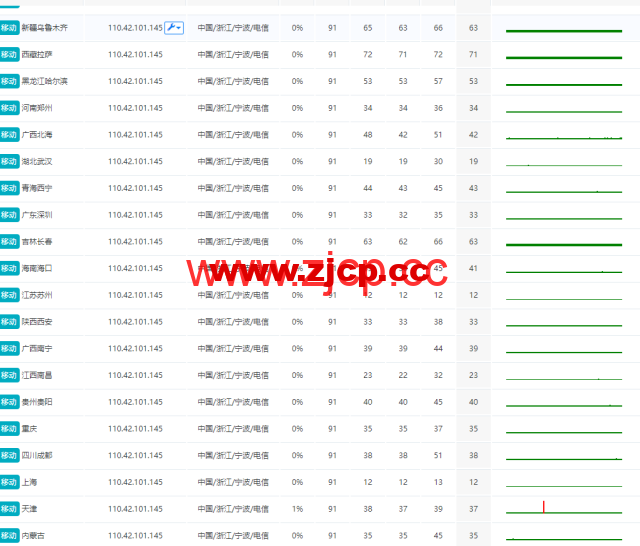
Task: Open the latency graph for 广西北海
Action: pos(564,138)
